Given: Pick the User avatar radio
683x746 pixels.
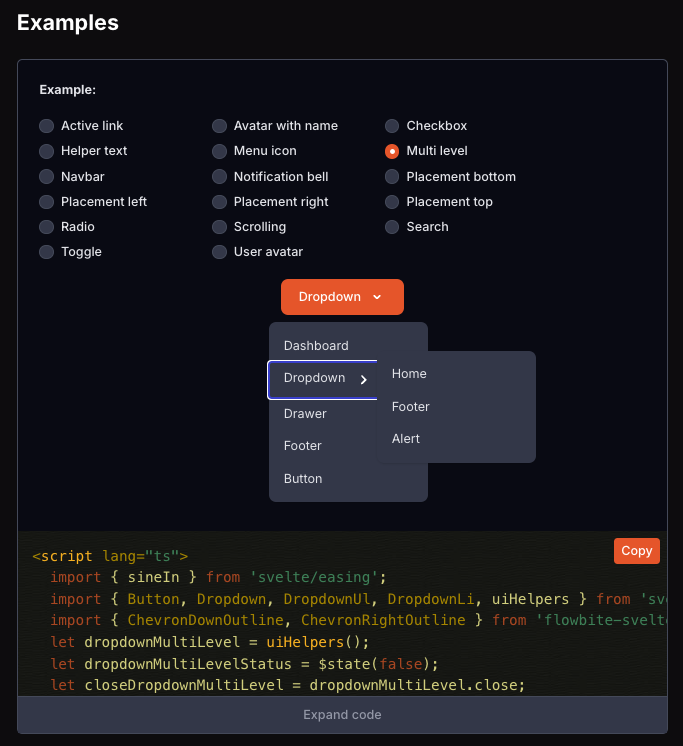Looking at the screenshot, I should click(x=219, y=252).
